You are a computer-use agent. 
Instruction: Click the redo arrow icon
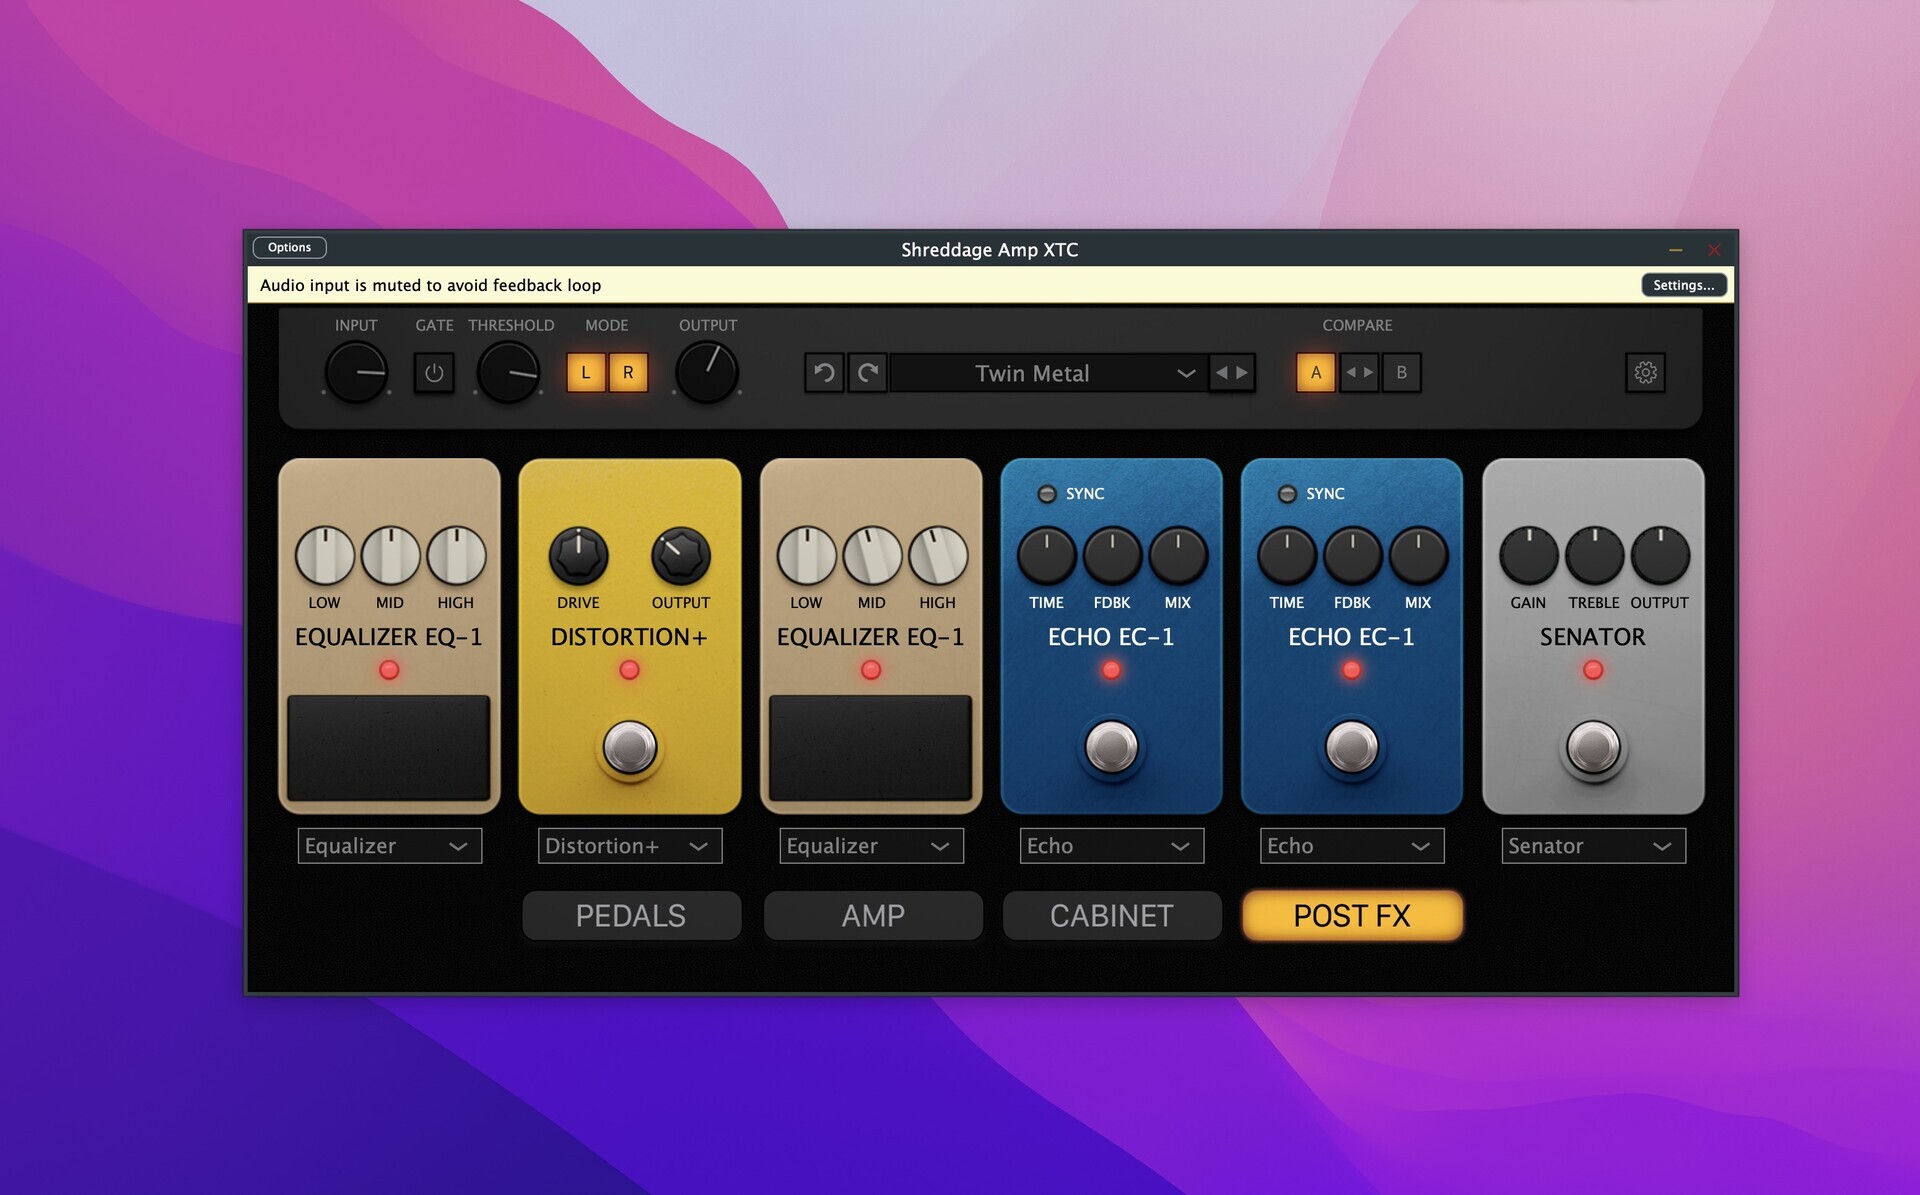click(x=868, y=373)
